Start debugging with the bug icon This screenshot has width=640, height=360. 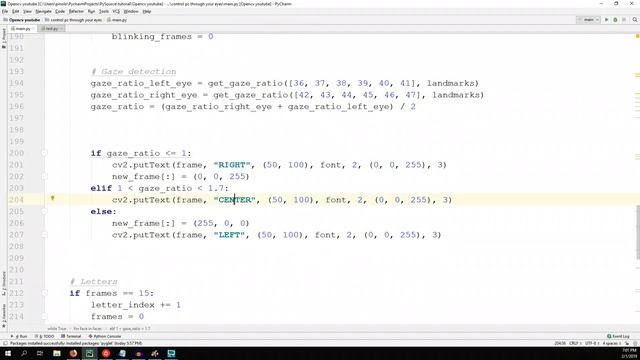(x=615, y=20)
